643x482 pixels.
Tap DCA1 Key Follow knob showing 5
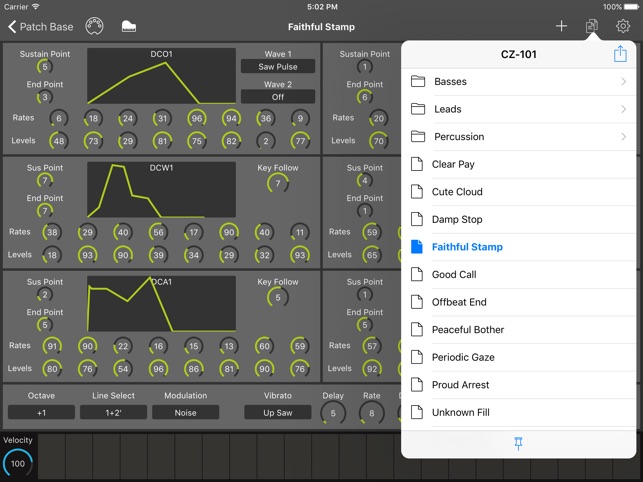[278, 297]
